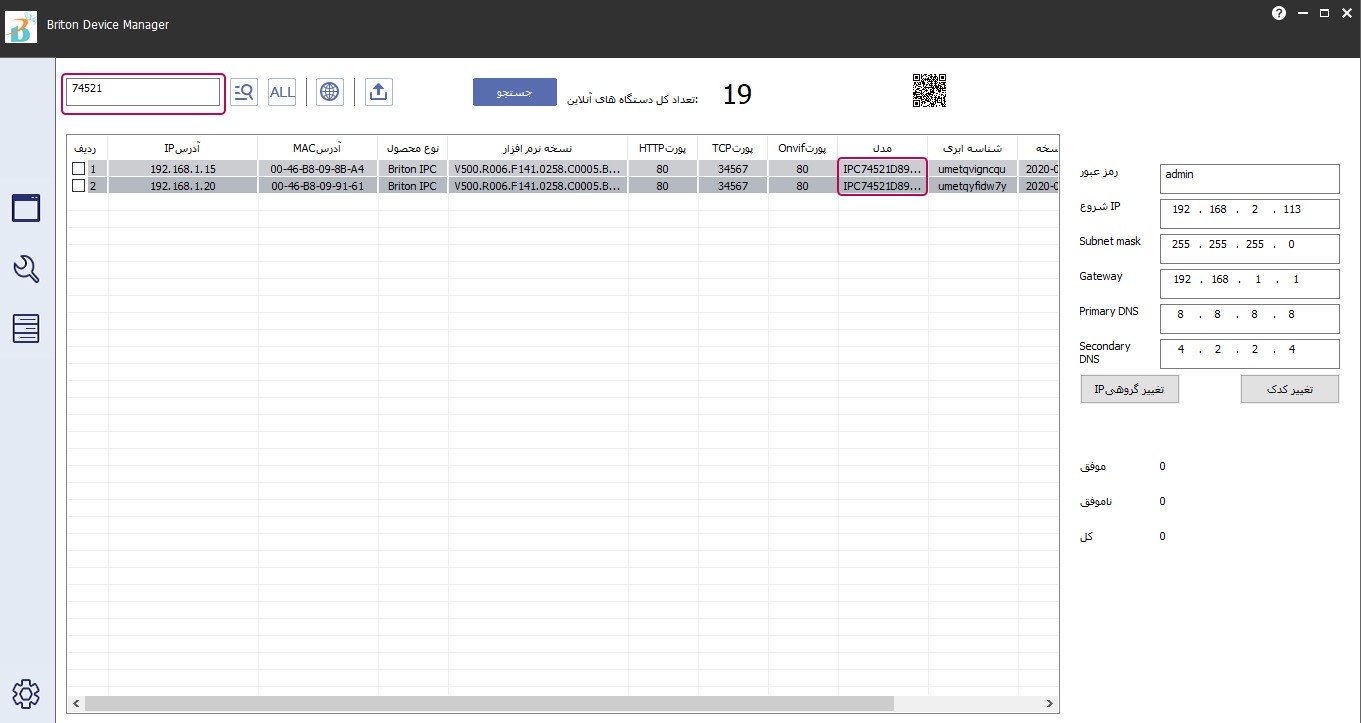This screenshot has height=723, width=1361.
Task: Click the upload export icon
Action: [378, 92]
